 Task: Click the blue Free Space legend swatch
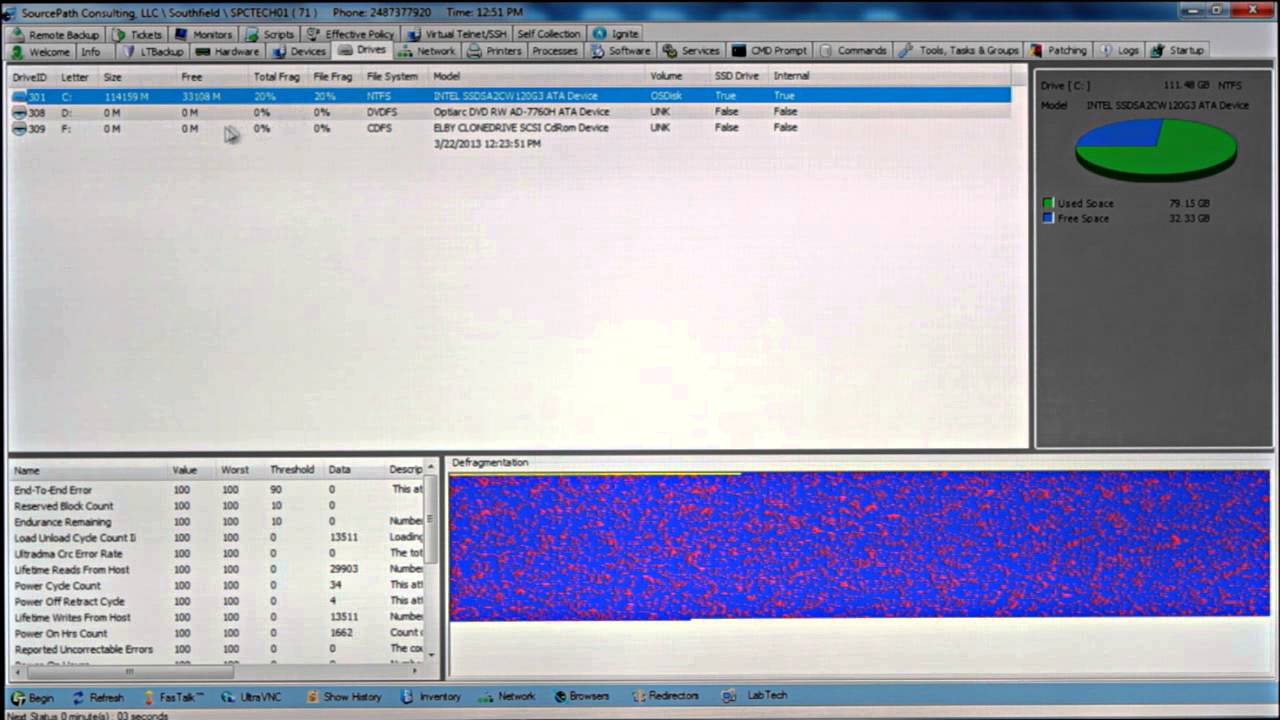(x=1048, y=218)
